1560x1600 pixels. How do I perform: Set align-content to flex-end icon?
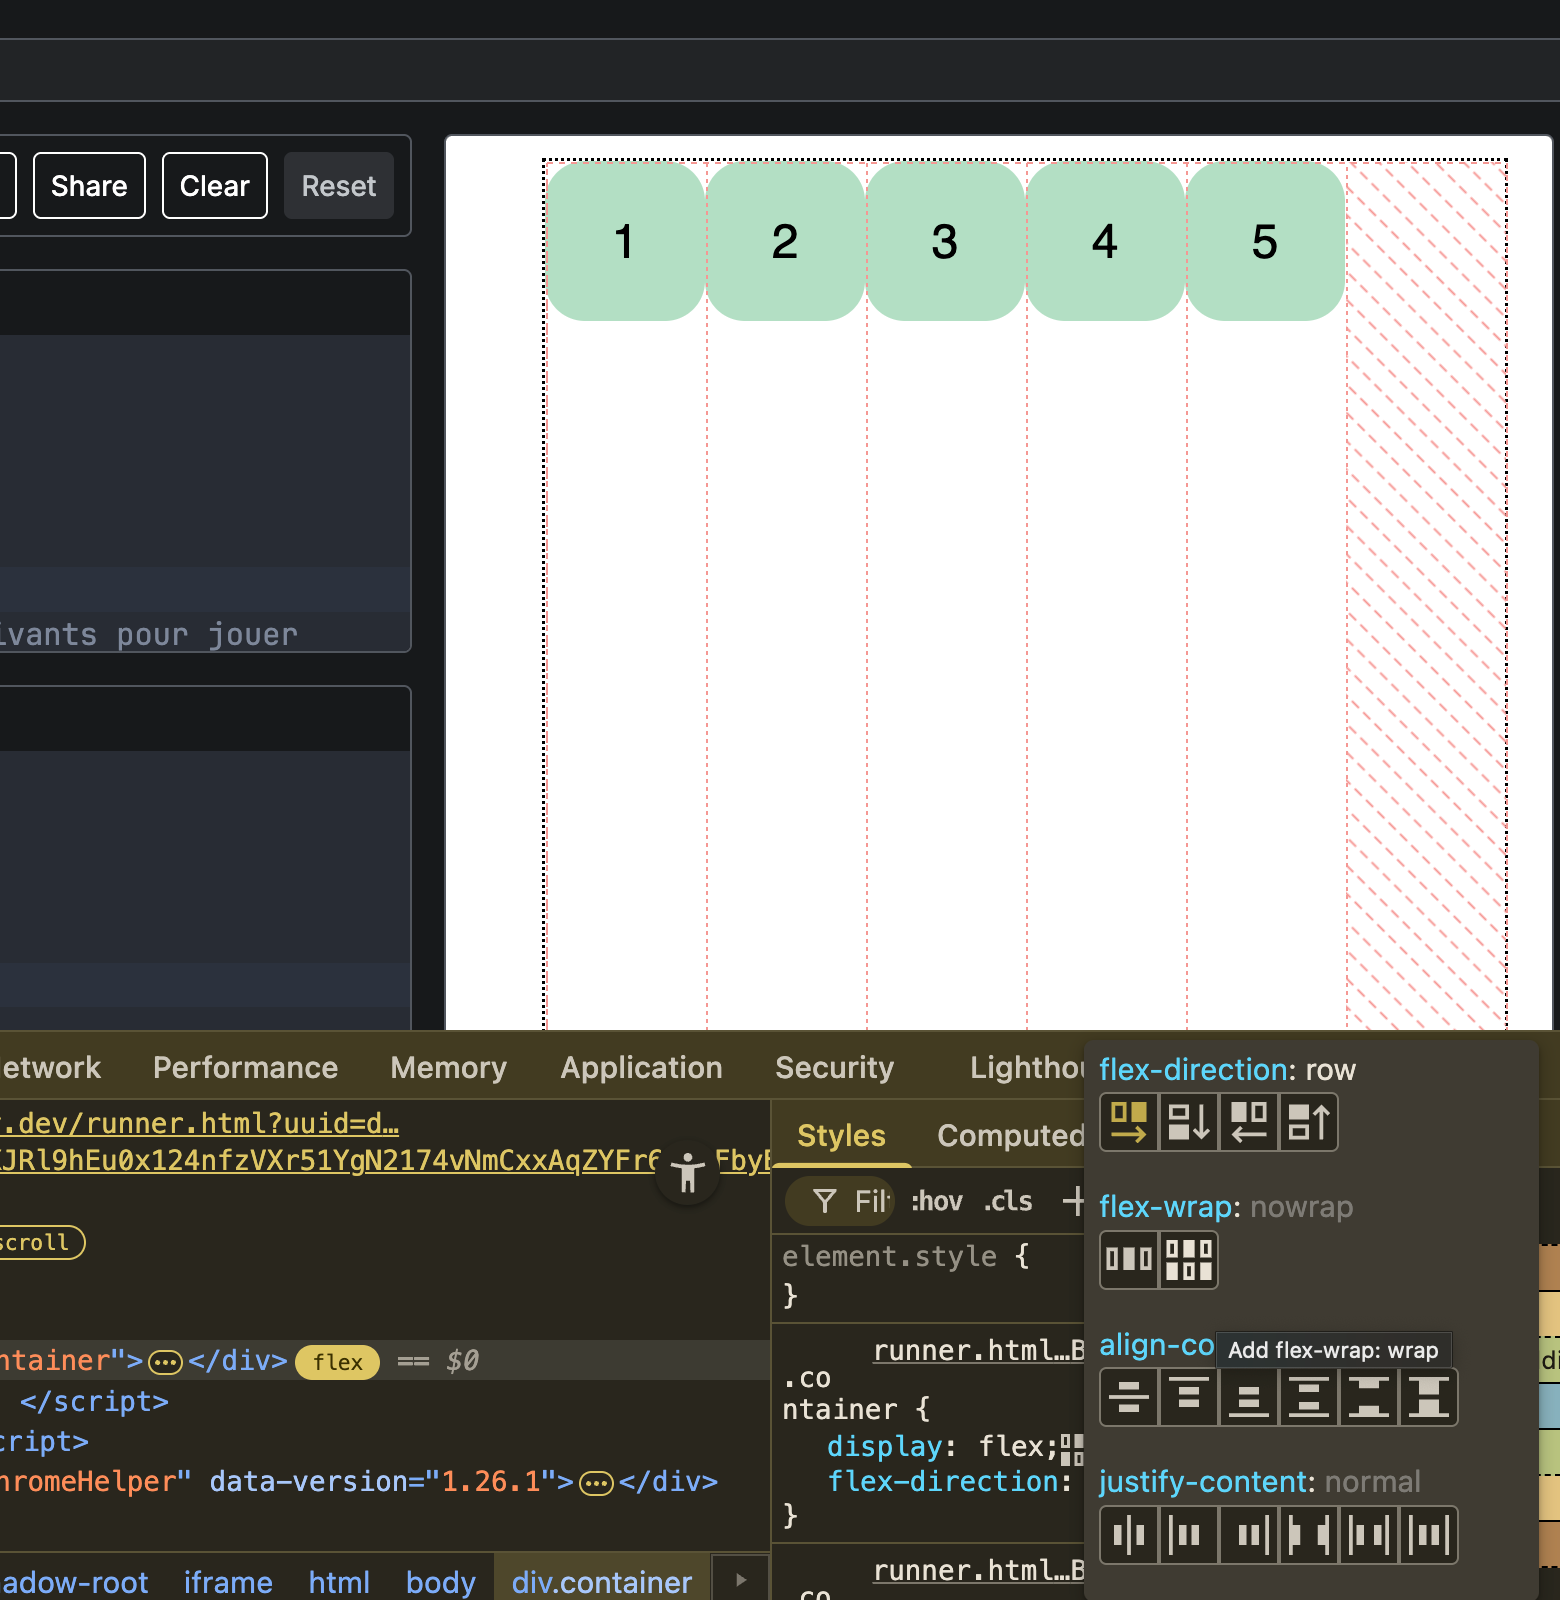[1249, 1397]
